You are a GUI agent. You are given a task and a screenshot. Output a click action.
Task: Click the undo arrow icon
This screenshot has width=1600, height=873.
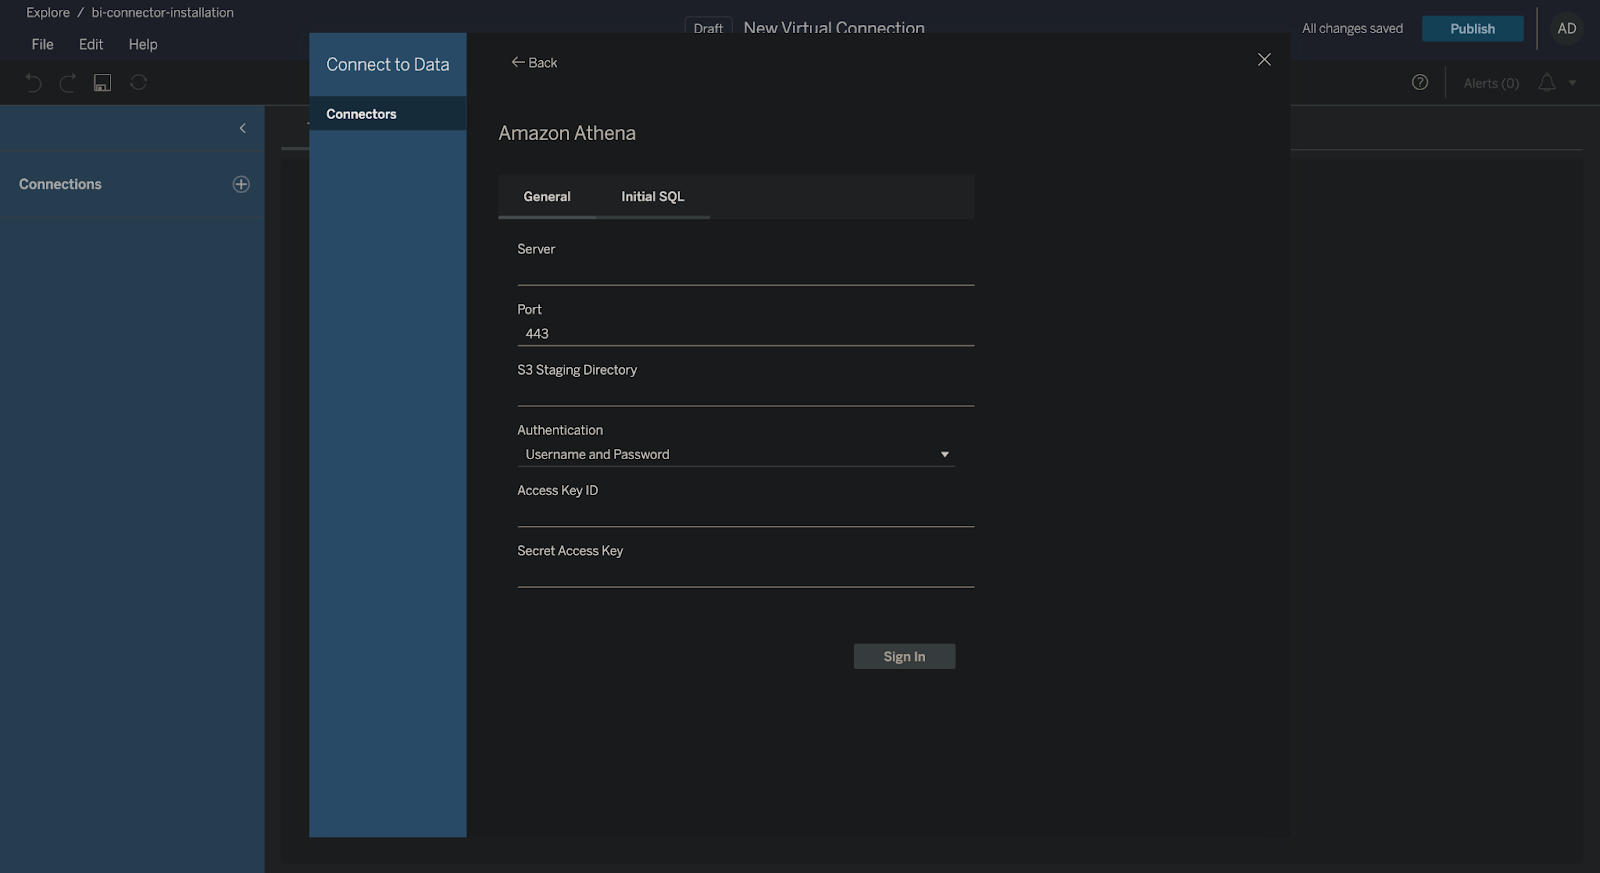pyautogui.click(x=33, y=83)
